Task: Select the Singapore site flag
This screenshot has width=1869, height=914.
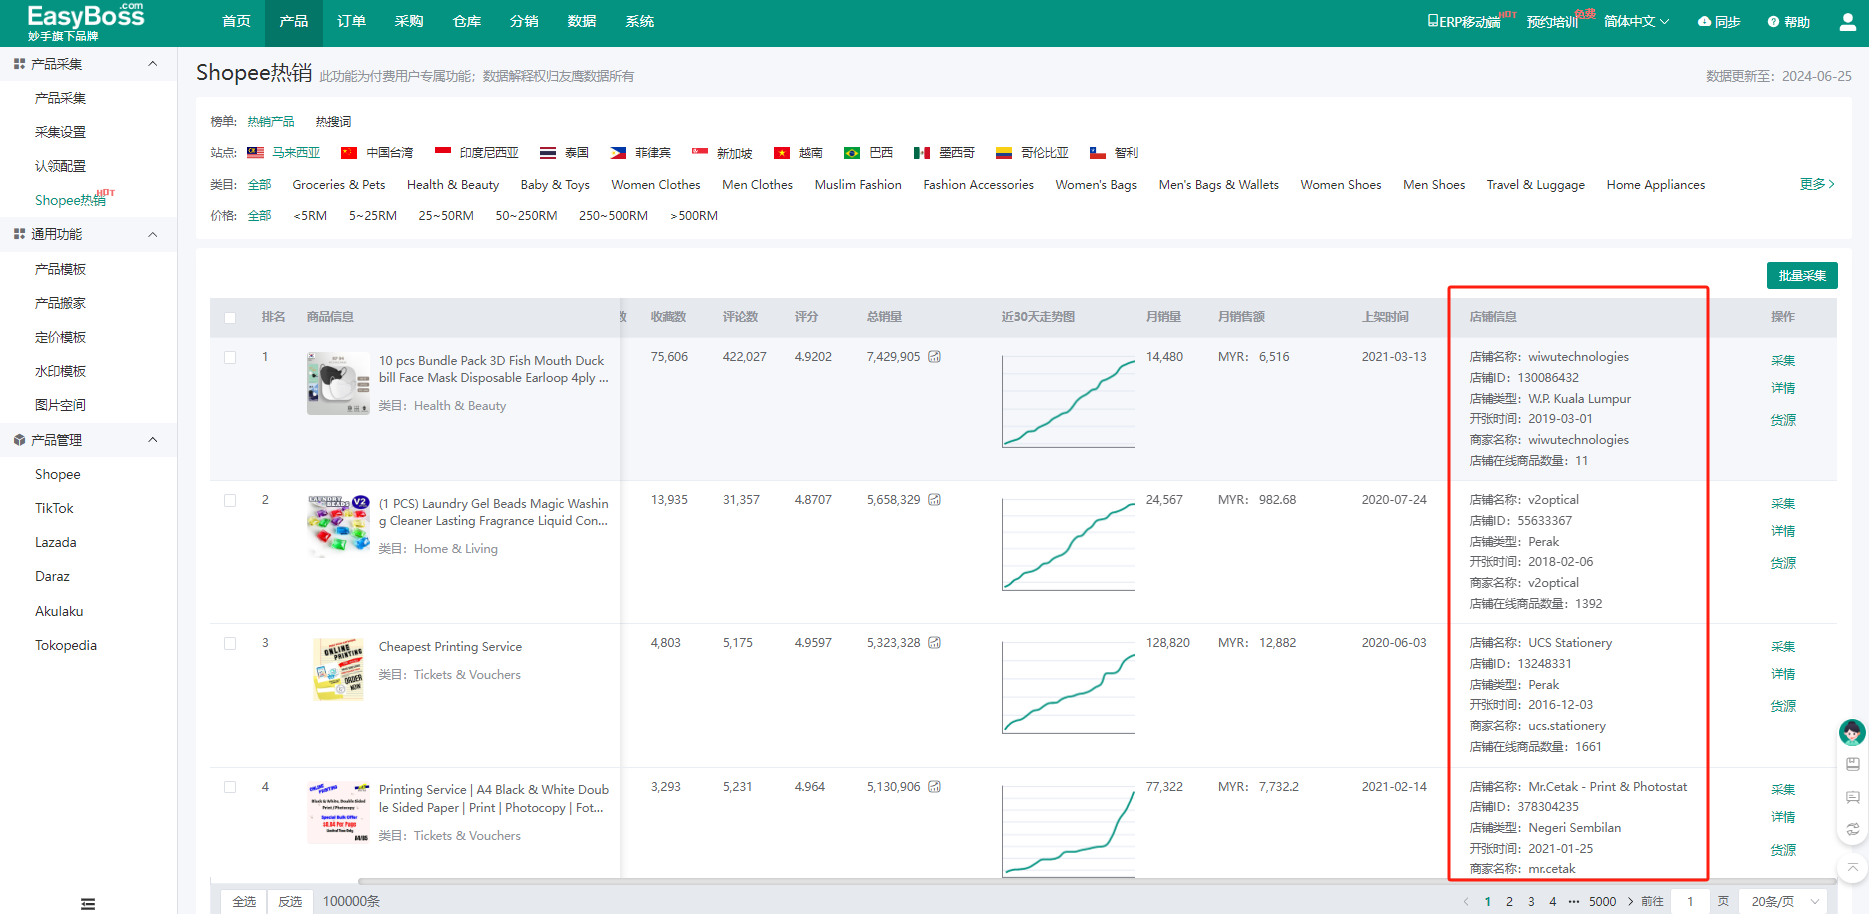Action: (700, 152)
